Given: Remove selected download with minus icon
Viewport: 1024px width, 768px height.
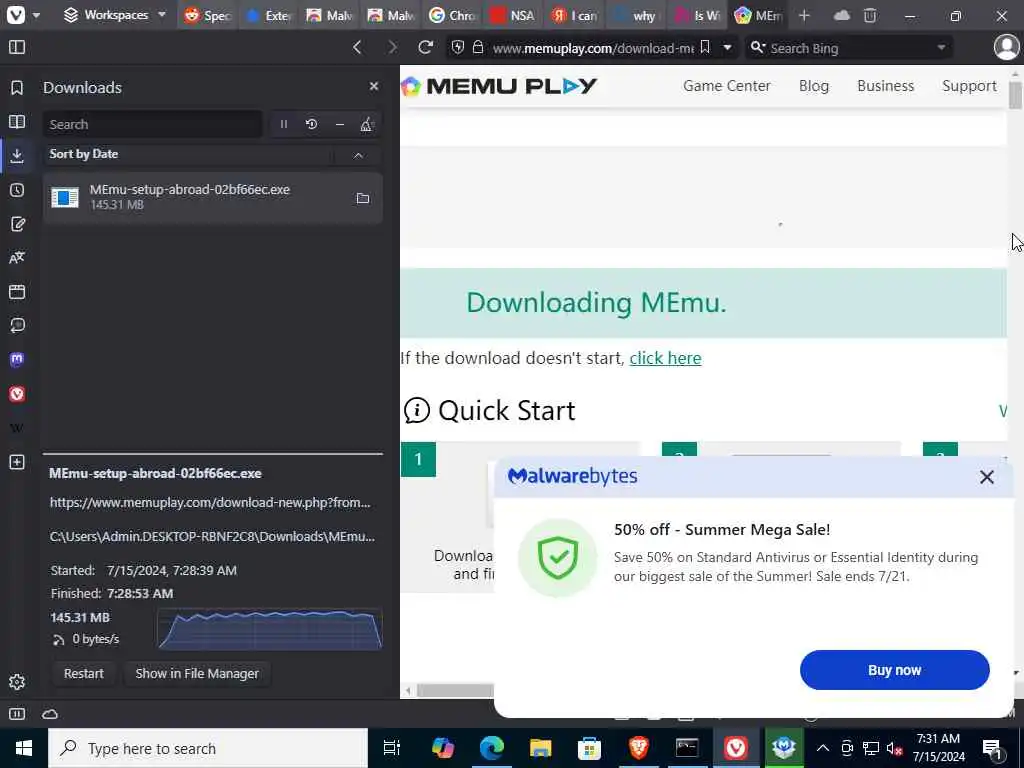Looking at the screenshot, I should pyautogui.click(x=340, y=124).
